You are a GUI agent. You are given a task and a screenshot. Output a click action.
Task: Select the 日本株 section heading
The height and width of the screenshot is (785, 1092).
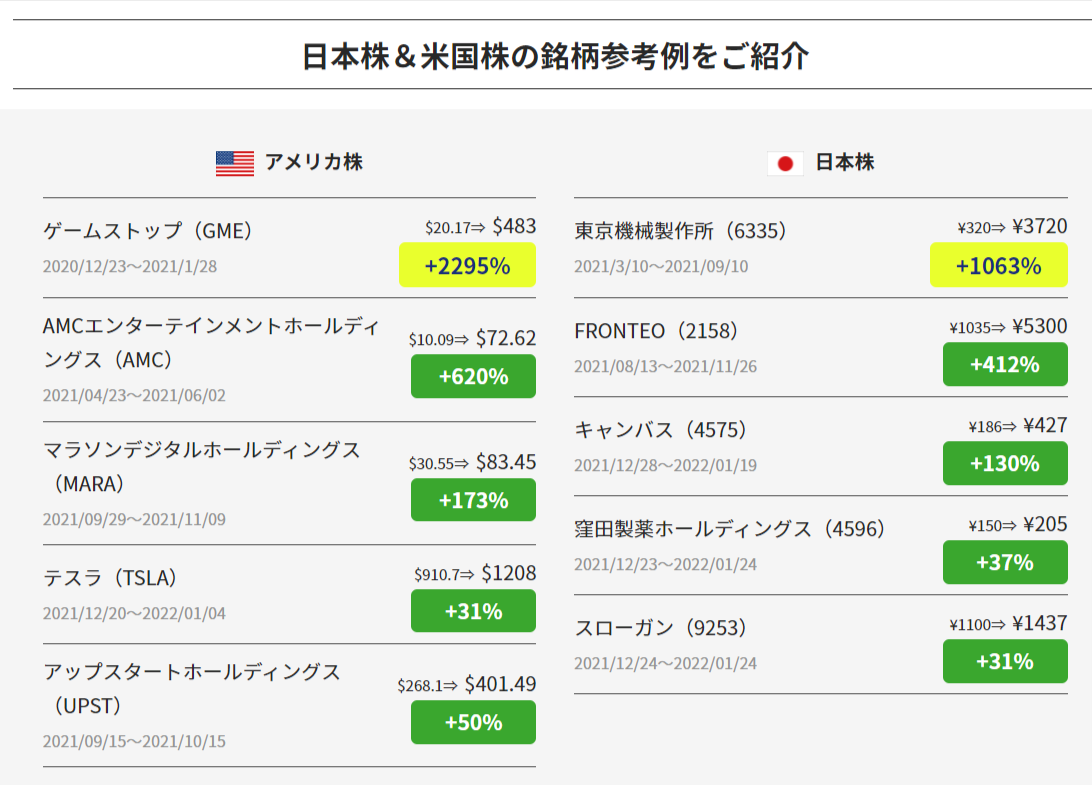845,162
